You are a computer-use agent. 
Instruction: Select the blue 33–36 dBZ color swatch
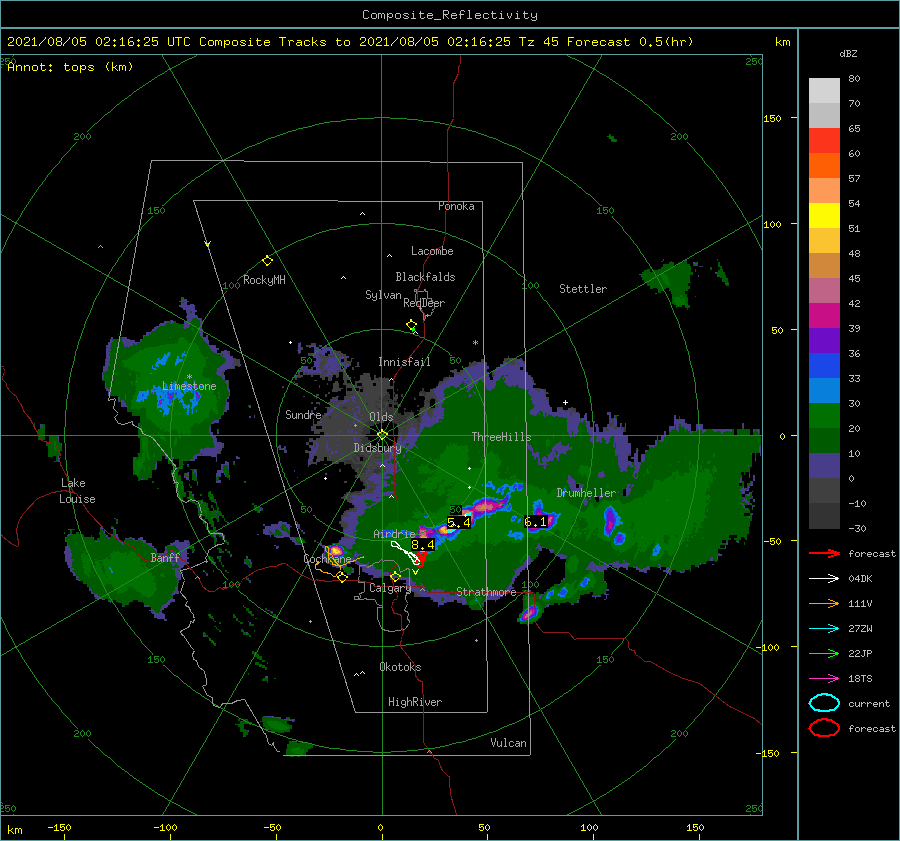point(824,366)
